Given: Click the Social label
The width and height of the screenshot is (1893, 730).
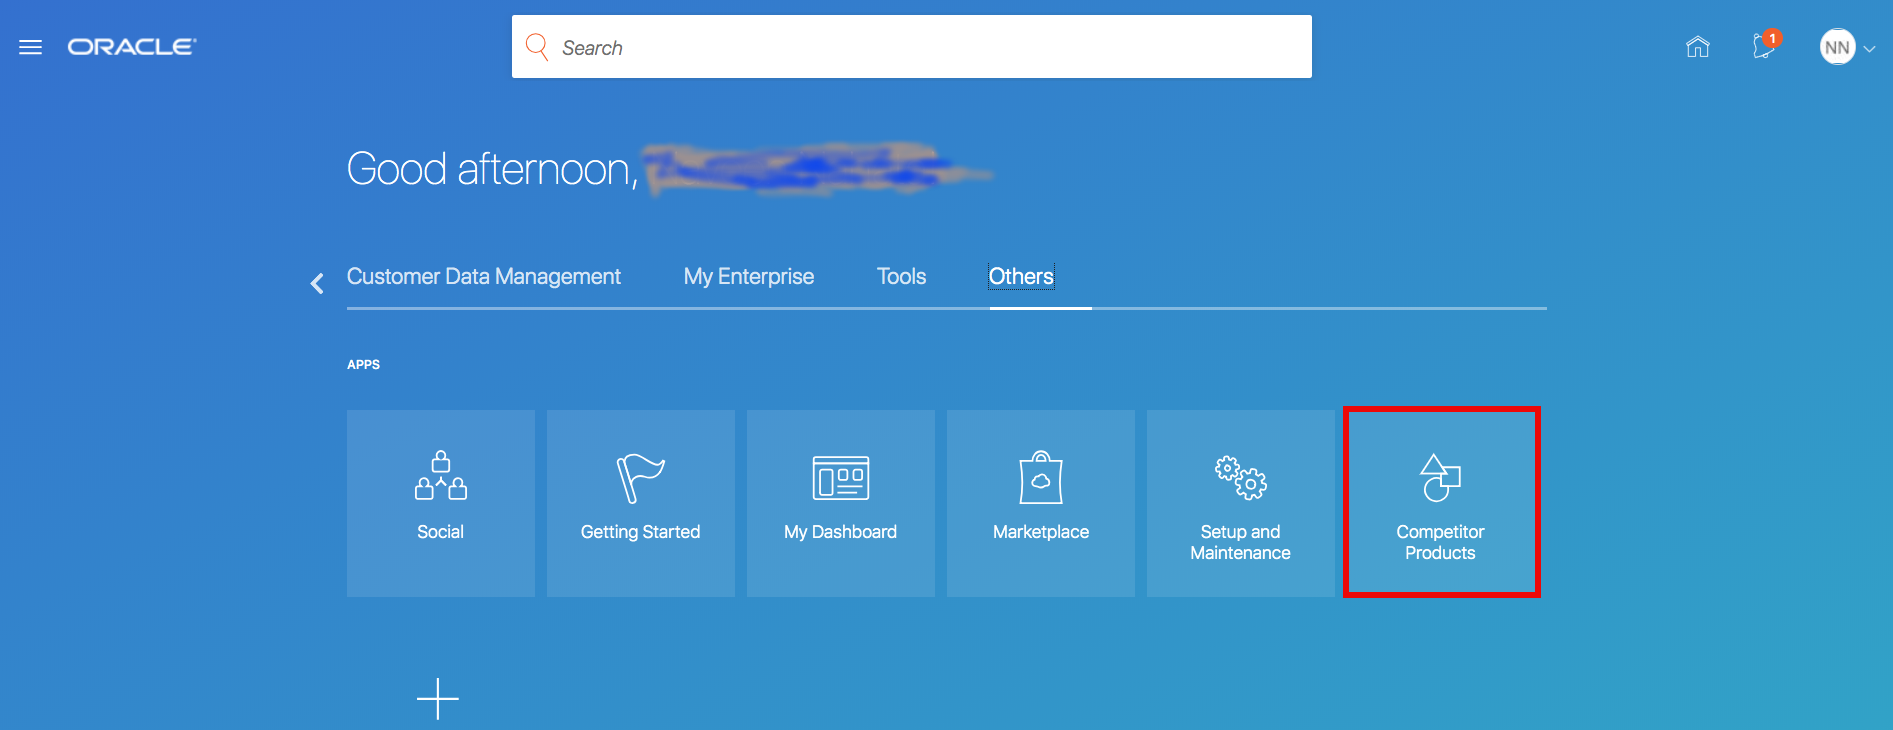Looking at the screenshot, I should [441, 532].
